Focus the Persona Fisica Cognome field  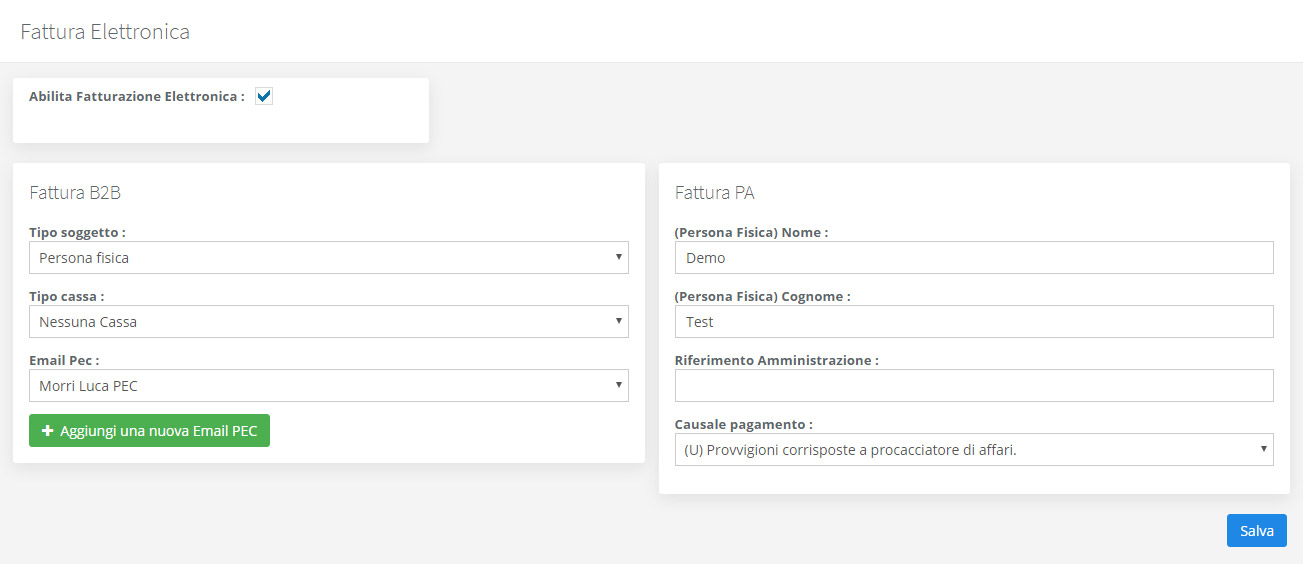[974, 322]
